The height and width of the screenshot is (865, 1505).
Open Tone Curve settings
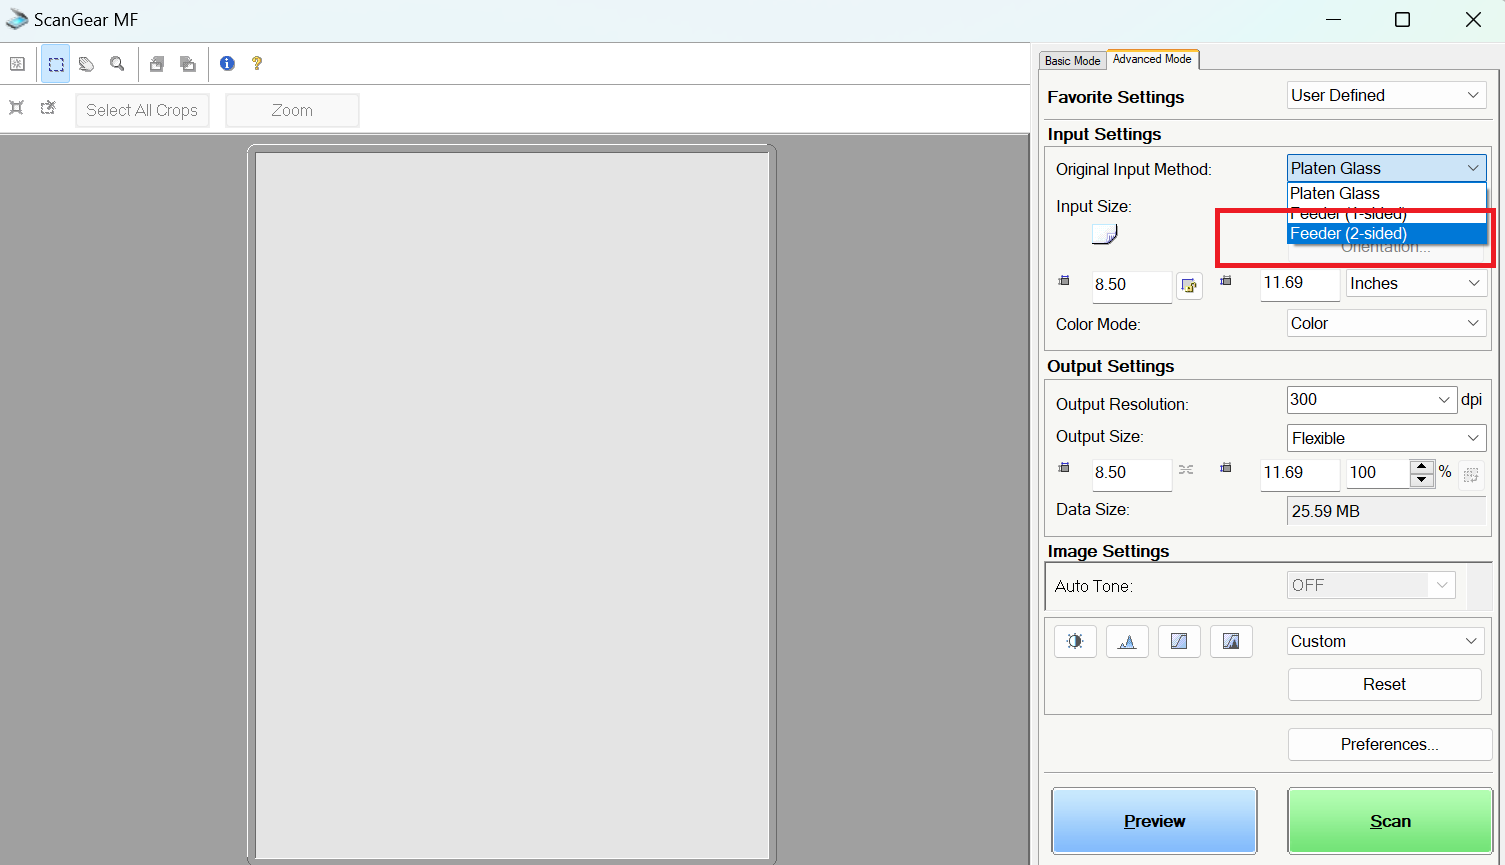click(x=1179, y=641)
